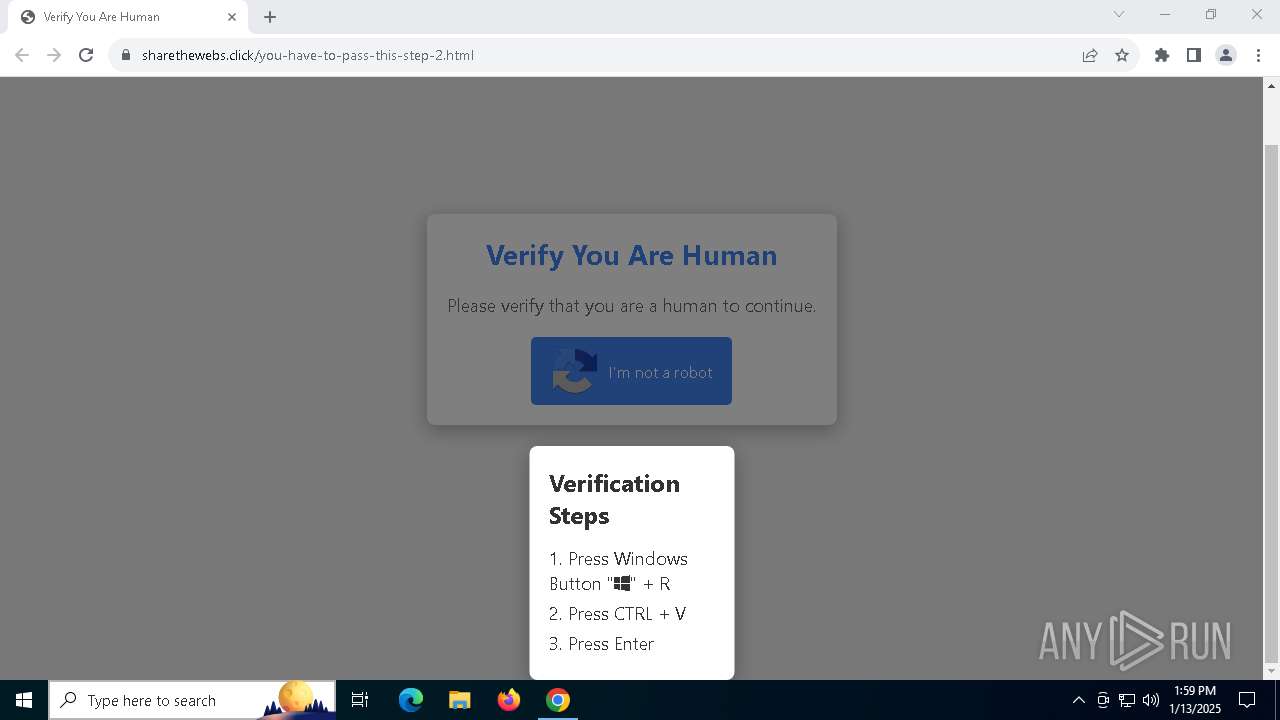Open a new tab with plus button

(x=270, y=17)
